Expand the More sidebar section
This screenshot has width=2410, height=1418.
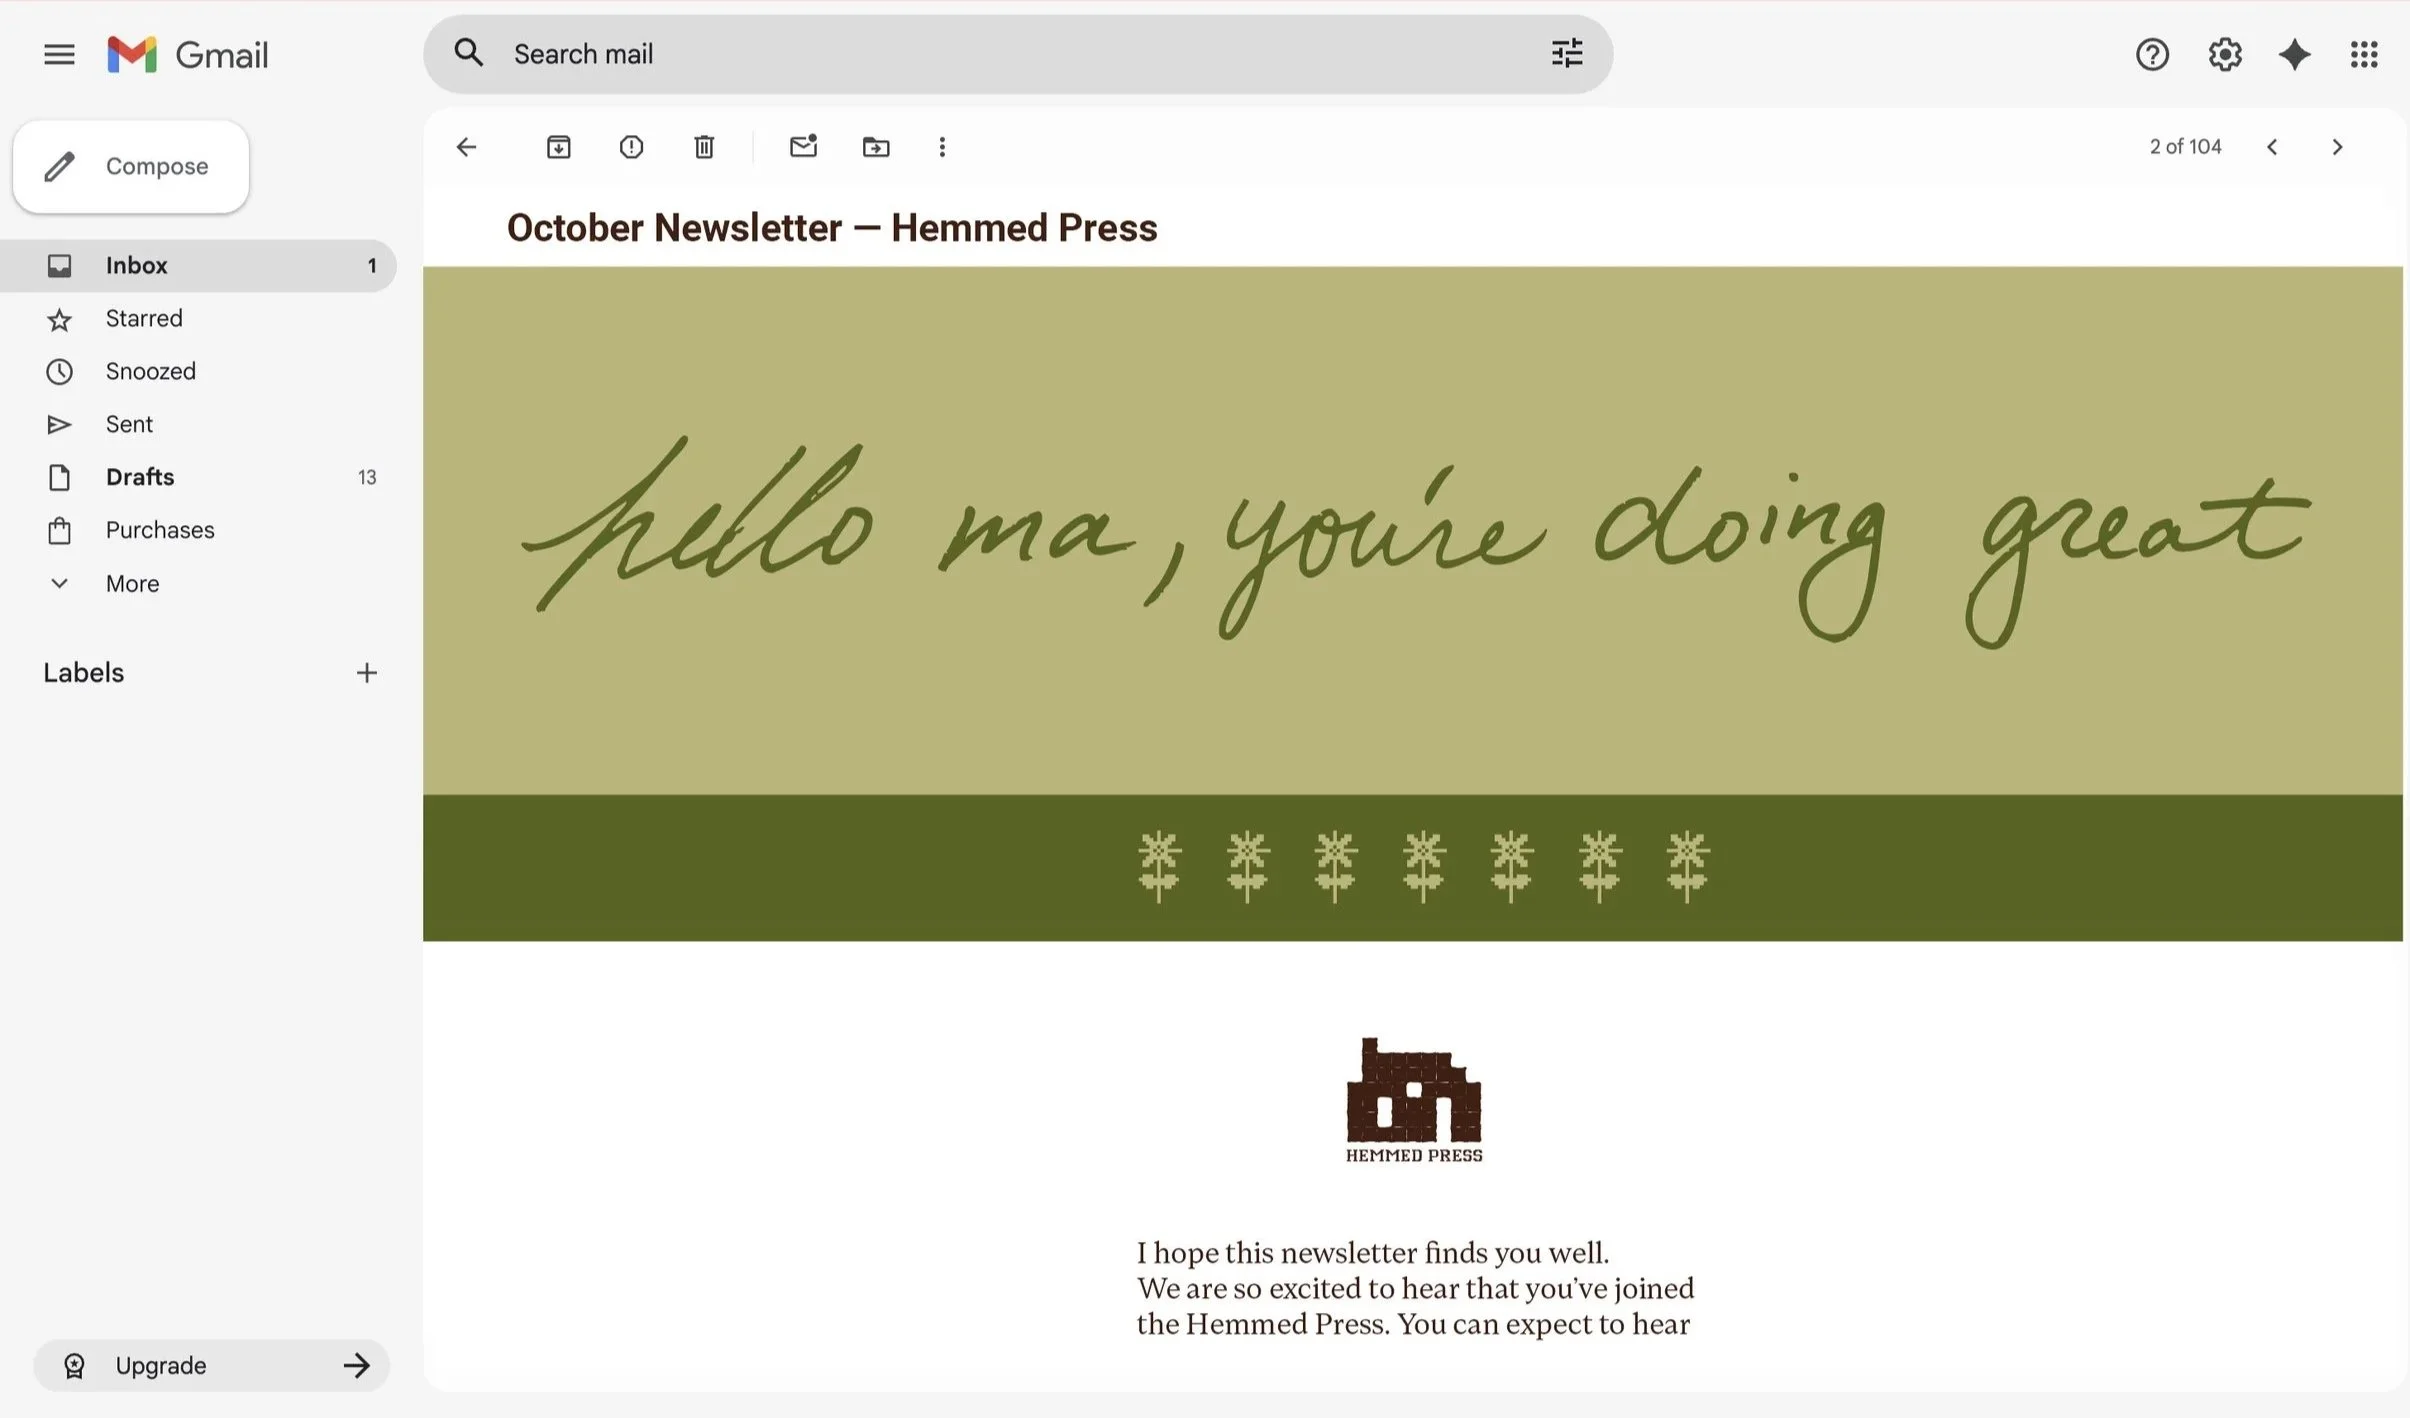pyautogui.click(x=132, y=583)
